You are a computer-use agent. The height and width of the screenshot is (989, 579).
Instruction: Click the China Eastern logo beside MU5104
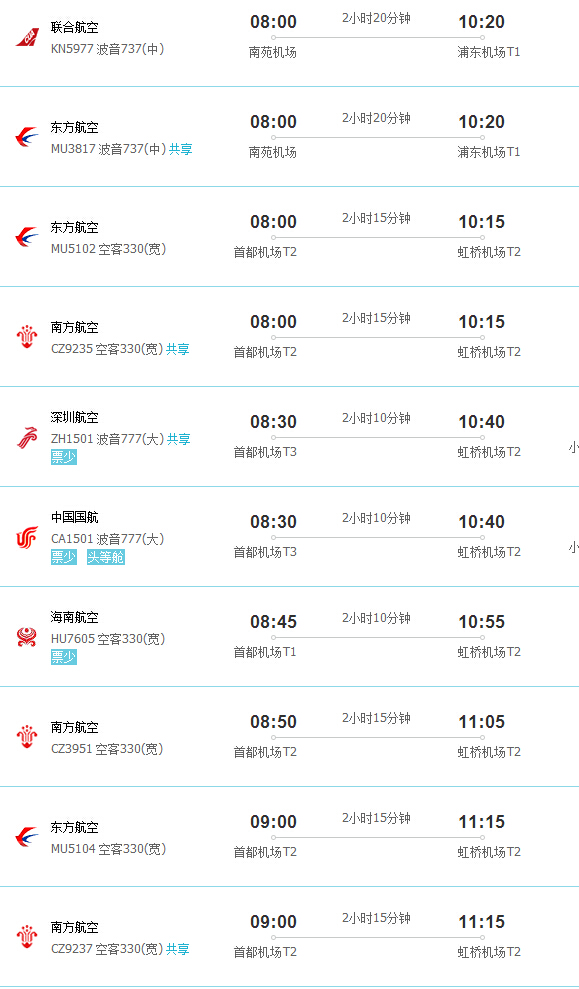(27, 837)
